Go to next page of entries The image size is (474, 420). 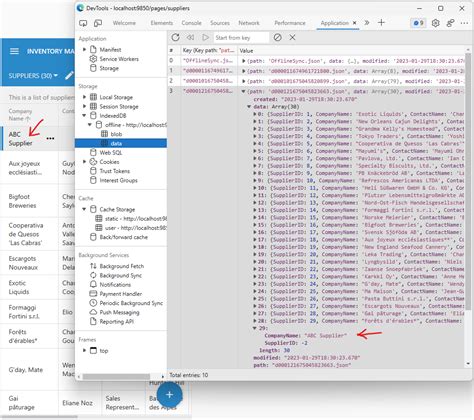tap(205, 37)
